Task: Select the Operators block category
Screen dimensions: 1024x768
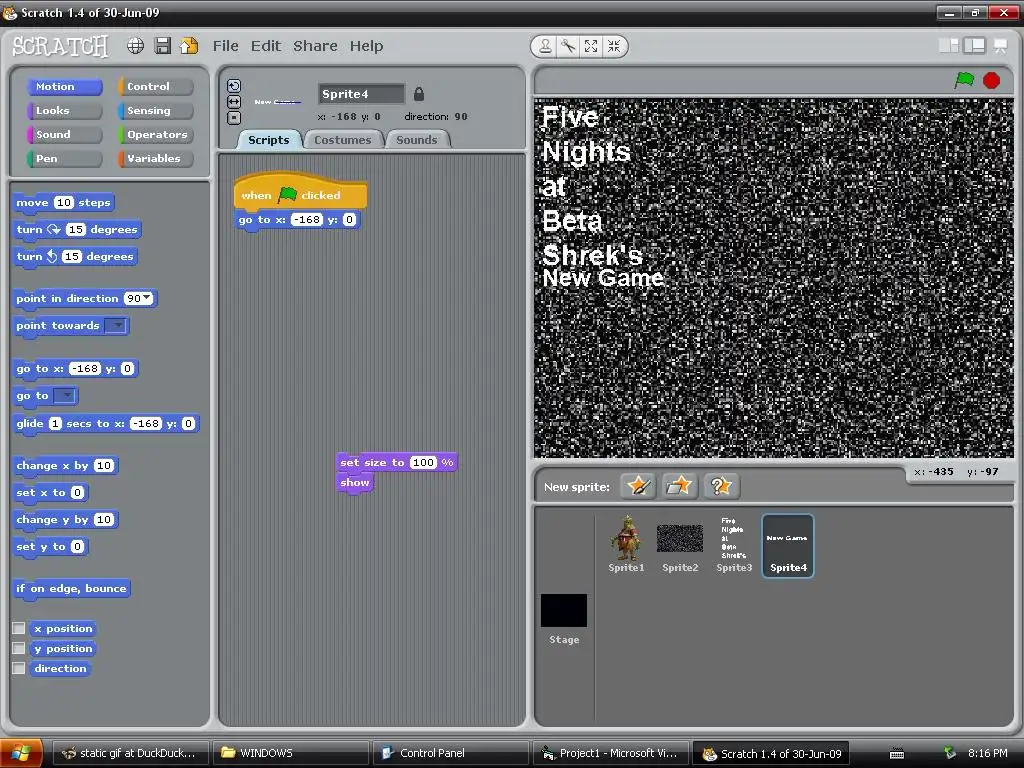Action: point(156,135)
